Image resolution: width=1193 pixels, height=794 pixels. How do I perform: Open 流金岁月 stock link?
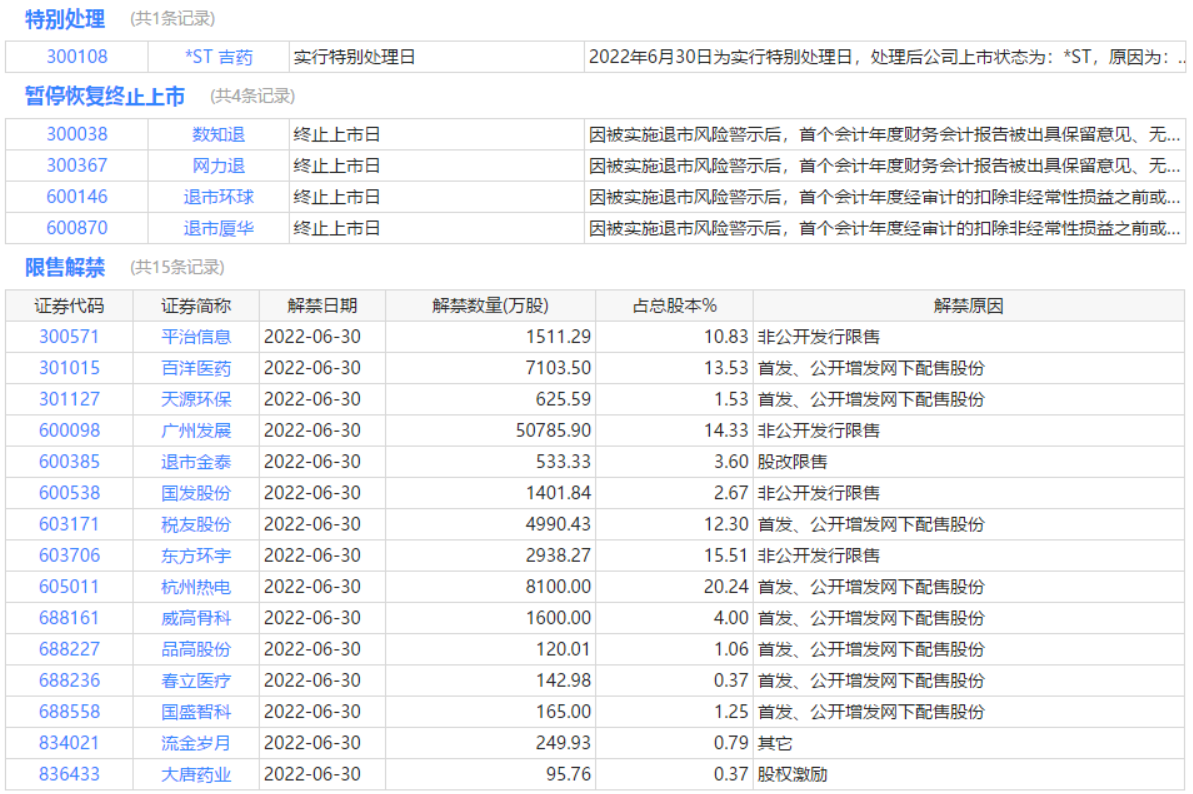click(x=196, y=742)
